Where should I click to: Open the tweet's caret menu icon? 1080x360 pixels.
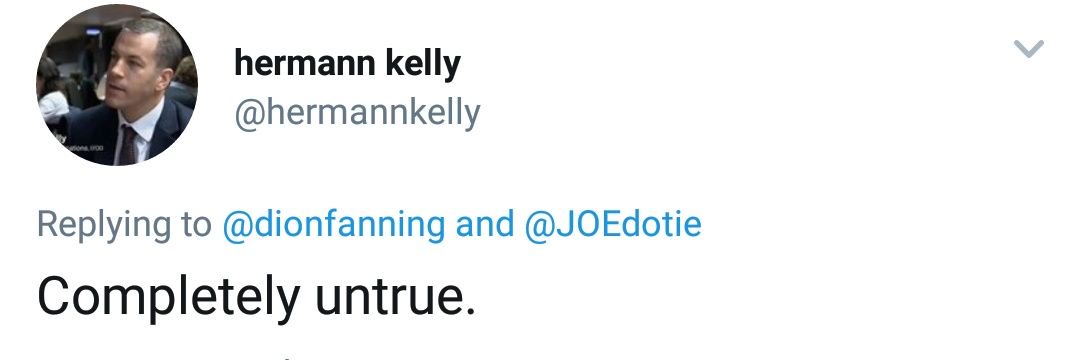point(1029,49)
